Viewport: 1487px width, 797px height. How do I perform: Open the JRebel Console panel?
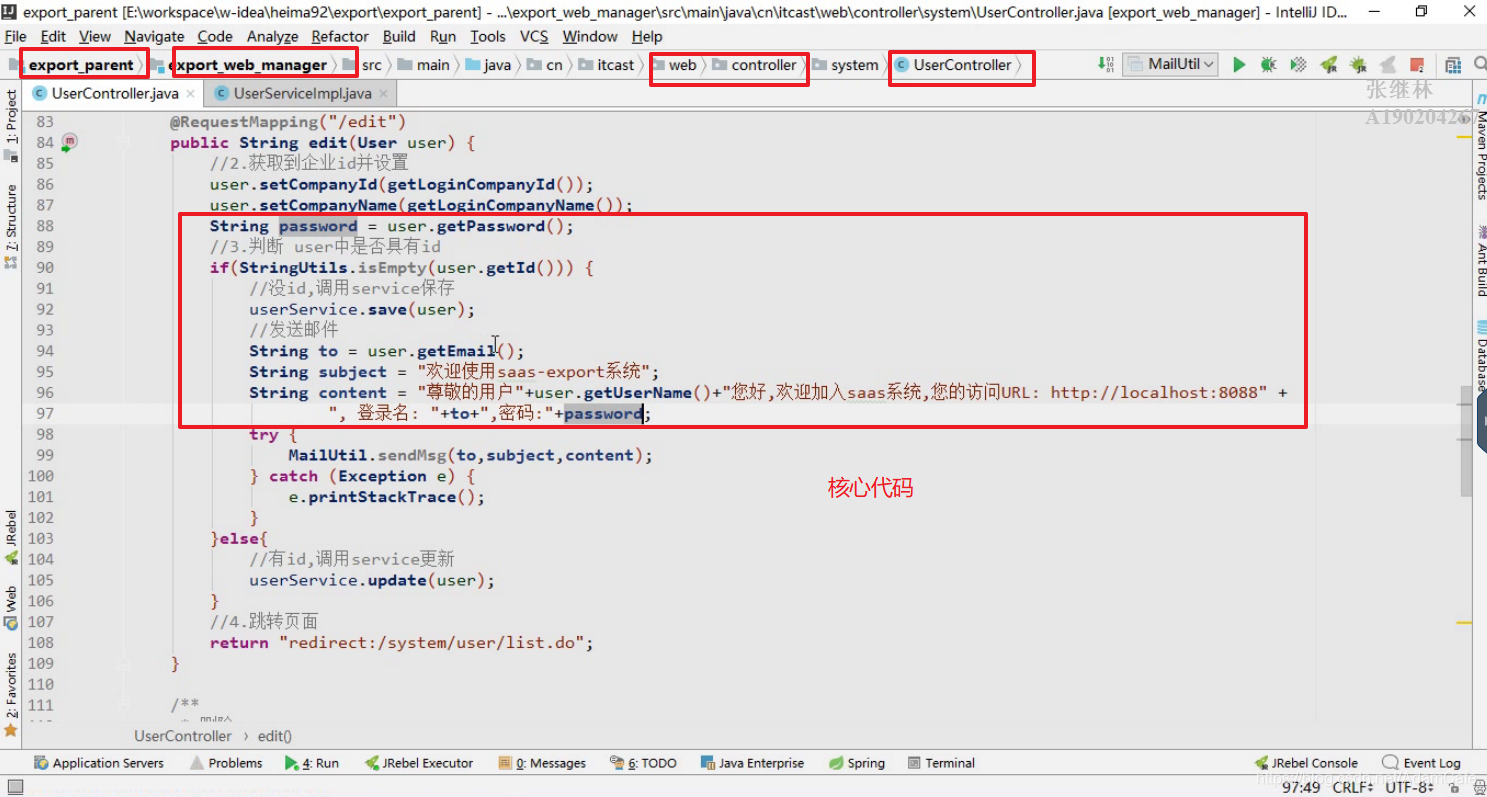(1305, 763)
